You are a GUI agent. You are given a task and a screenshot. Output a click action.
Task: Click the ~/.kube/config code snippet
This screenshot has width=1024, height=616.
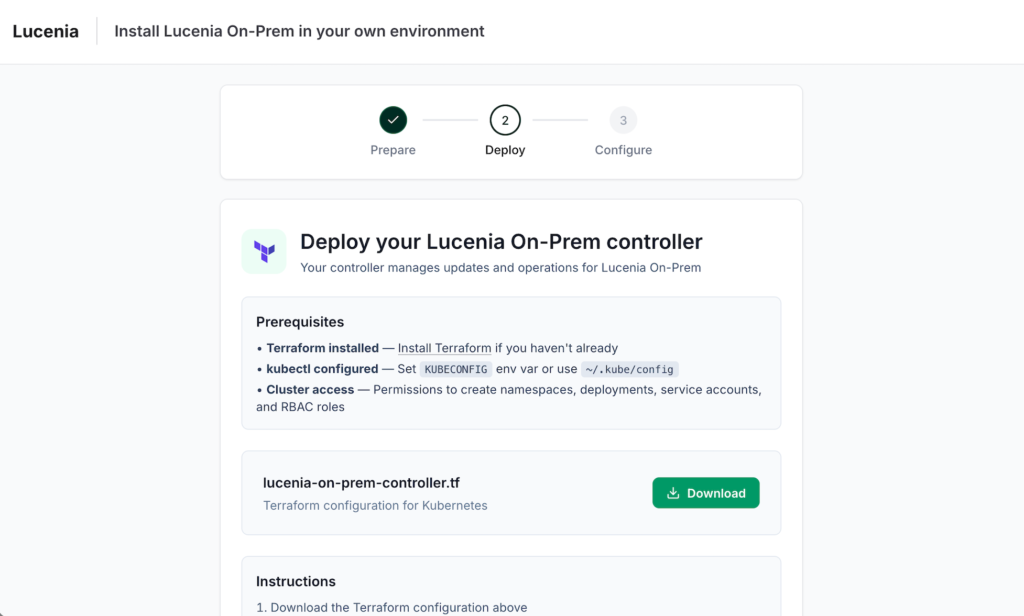(629, 369)
